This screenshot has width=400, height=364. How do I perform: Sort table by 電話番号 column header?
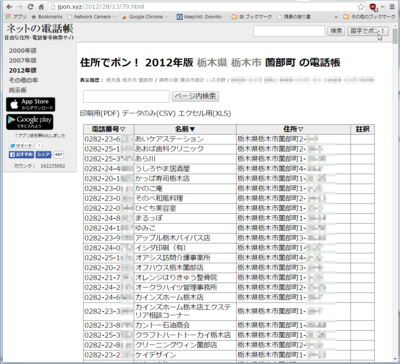pos(109,129)
